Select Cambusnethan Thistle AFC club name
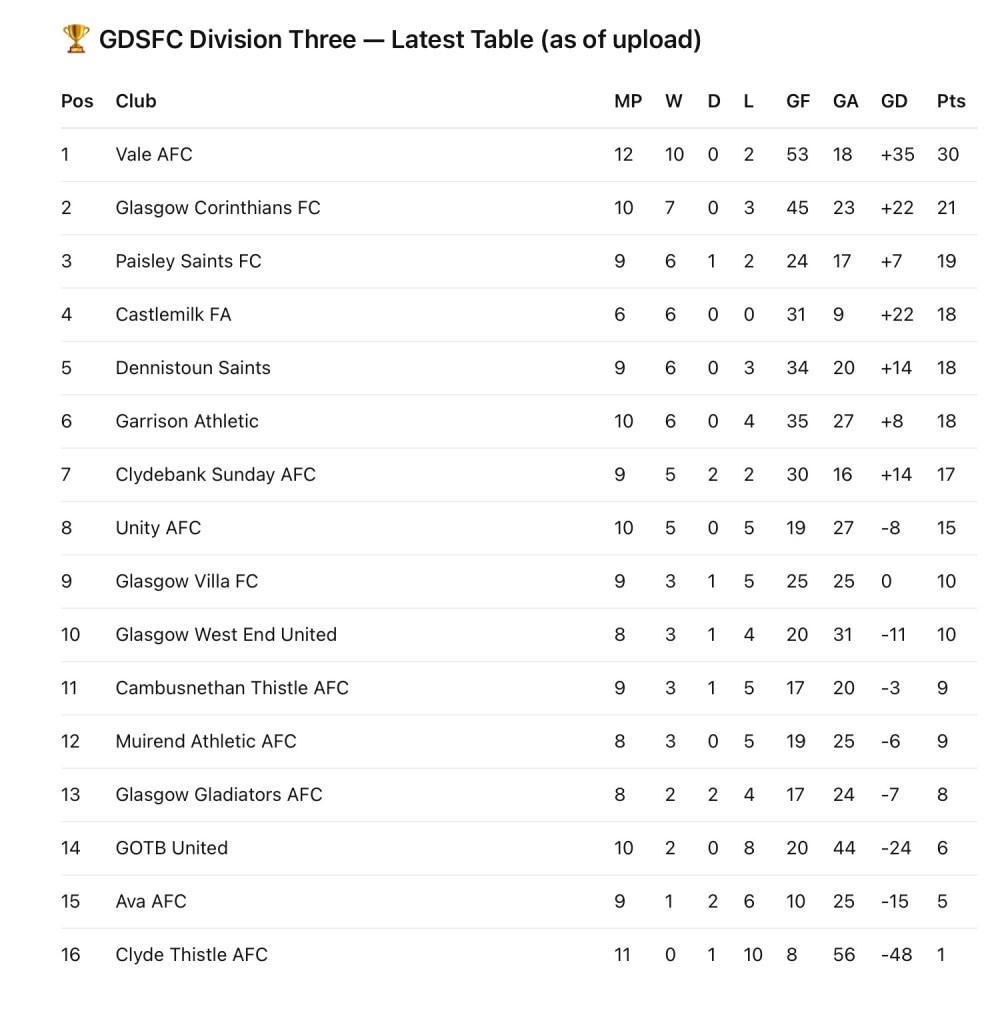 point(232,688)
